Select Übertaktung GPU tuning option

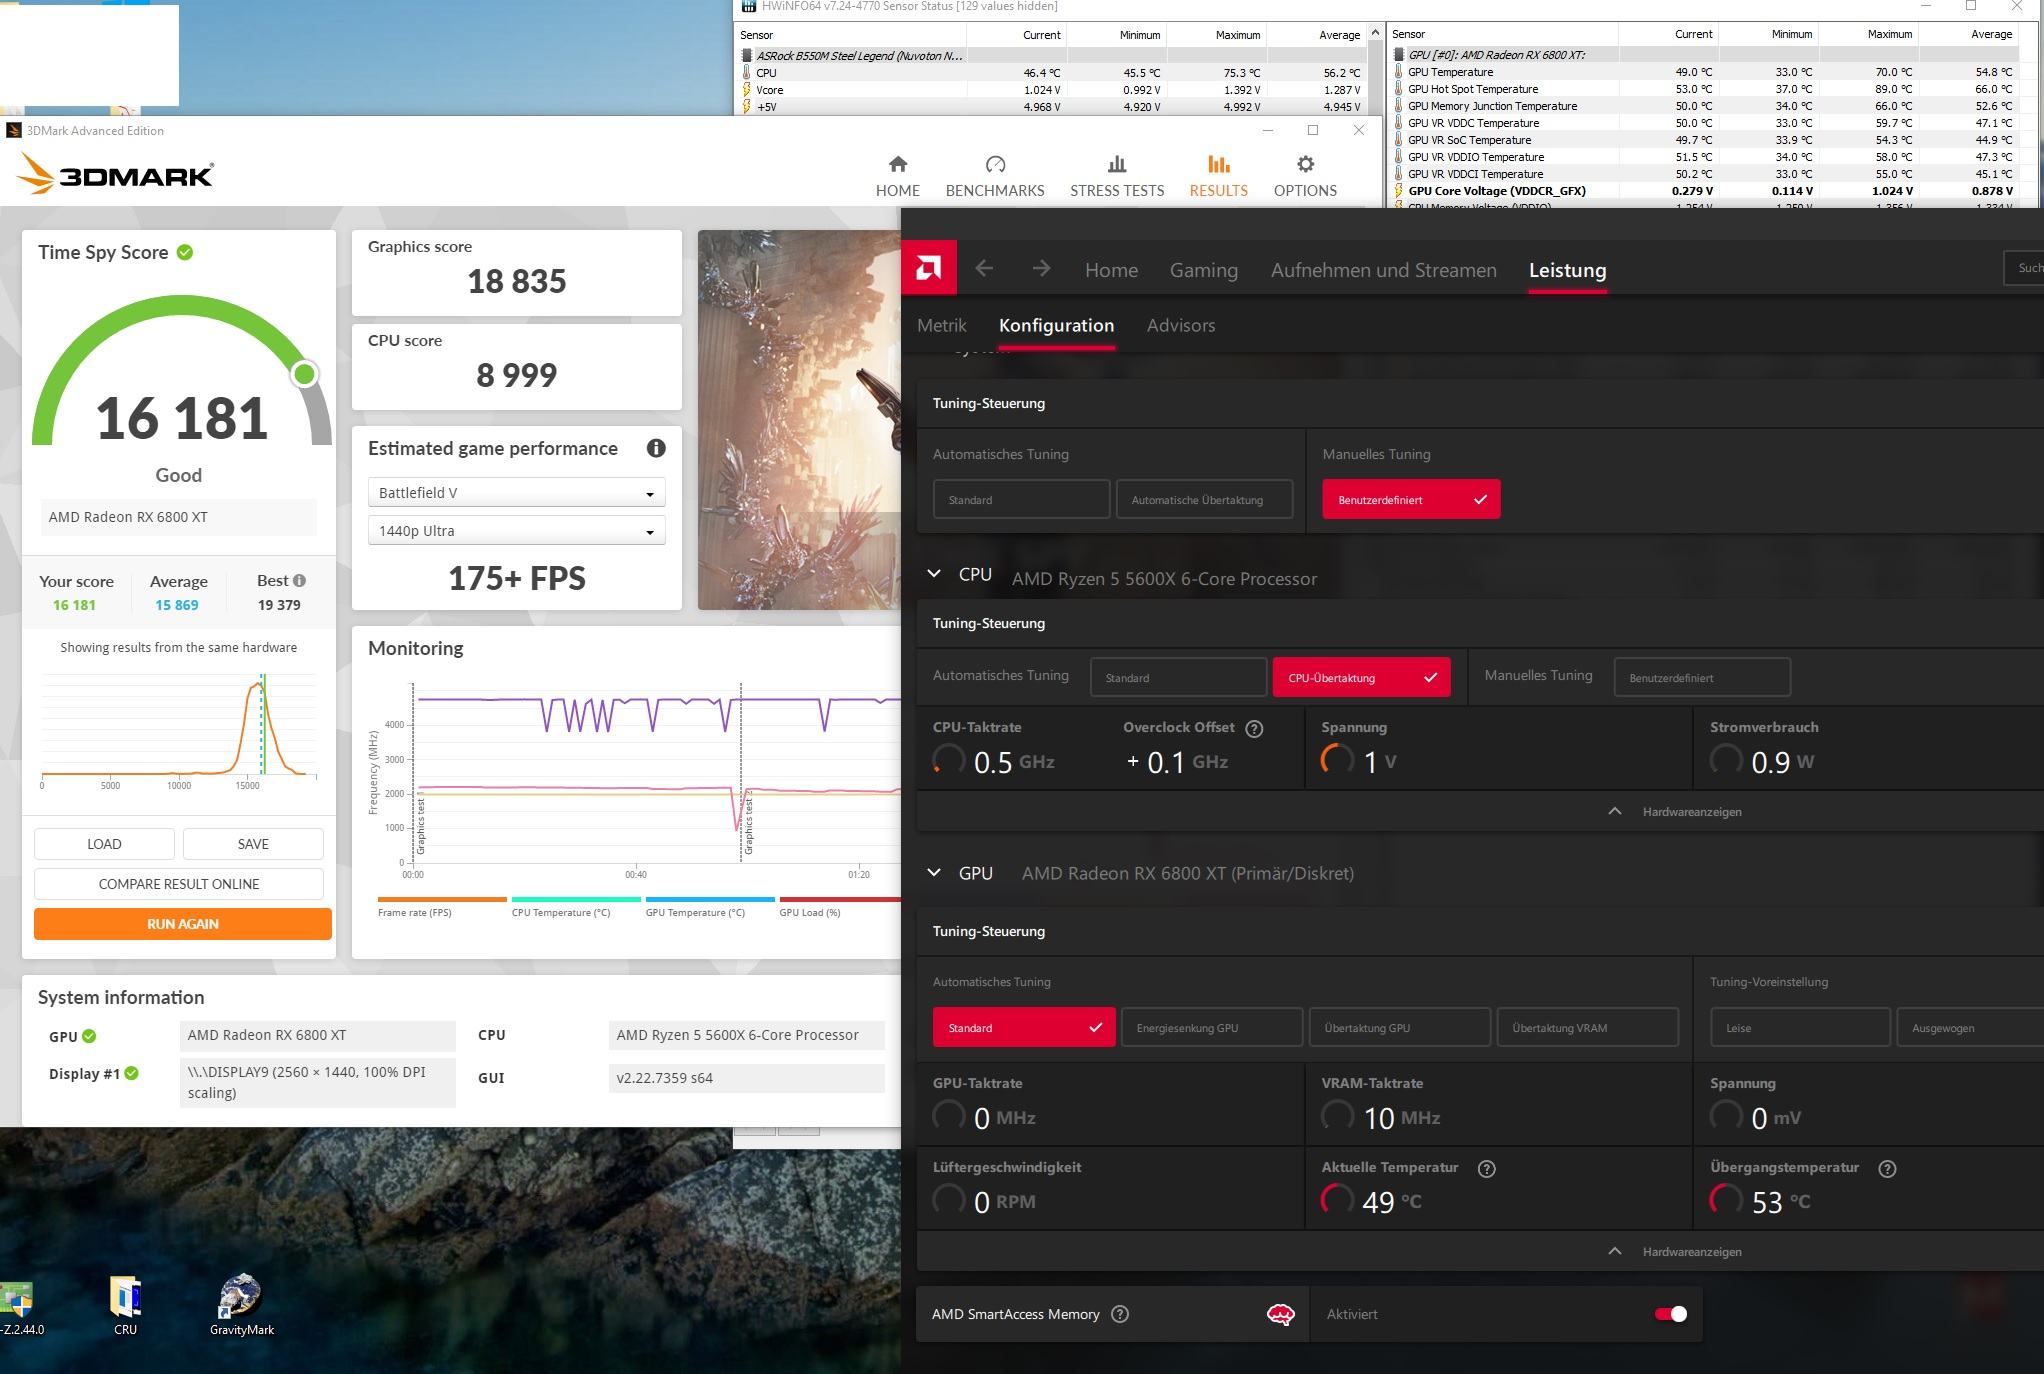[1400, 1027]
